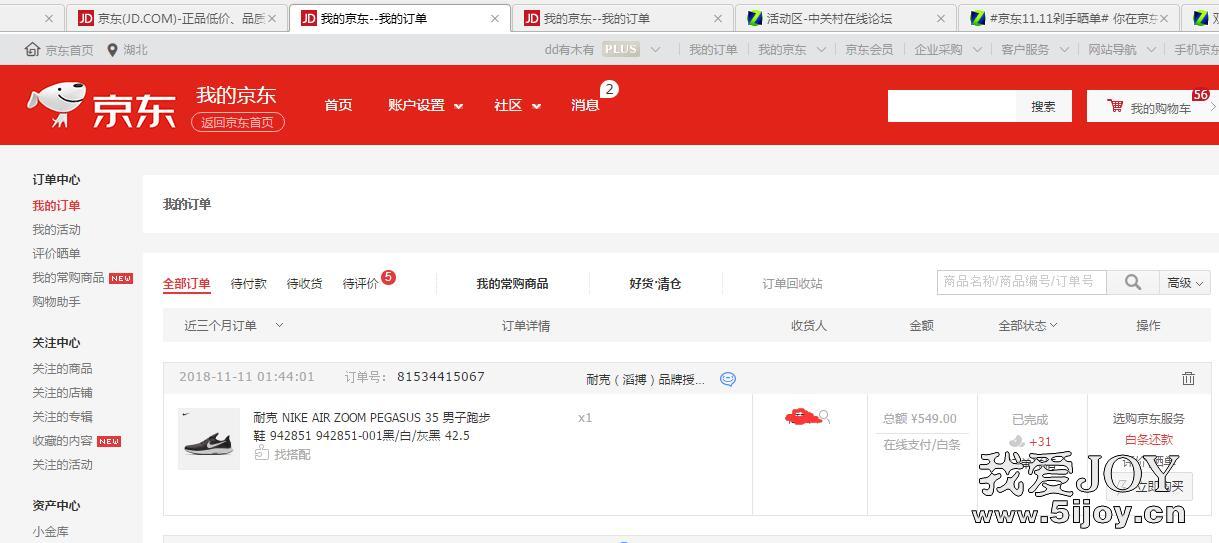Click order number 81534415067
Viewport: 1219px width, 543px height.
pos(441,377)
